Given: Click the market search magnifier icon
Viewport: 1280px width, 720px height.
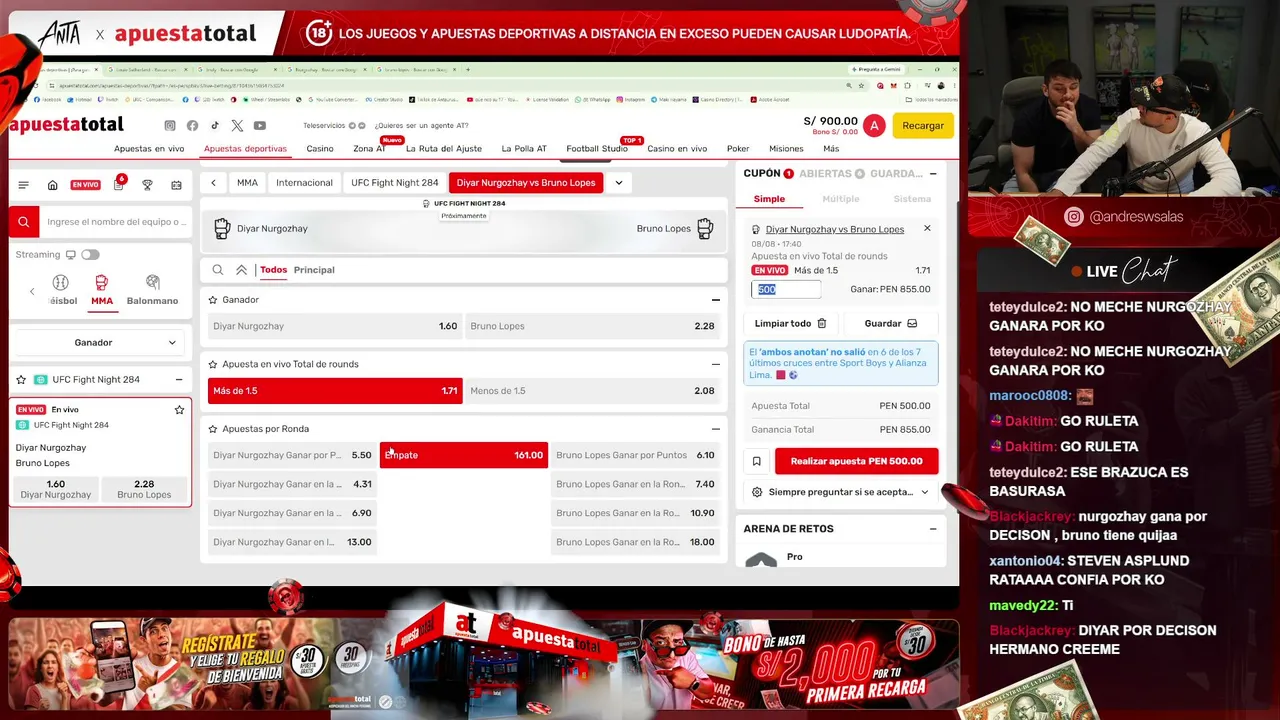Looking at the screenshot, I should 218,270.
